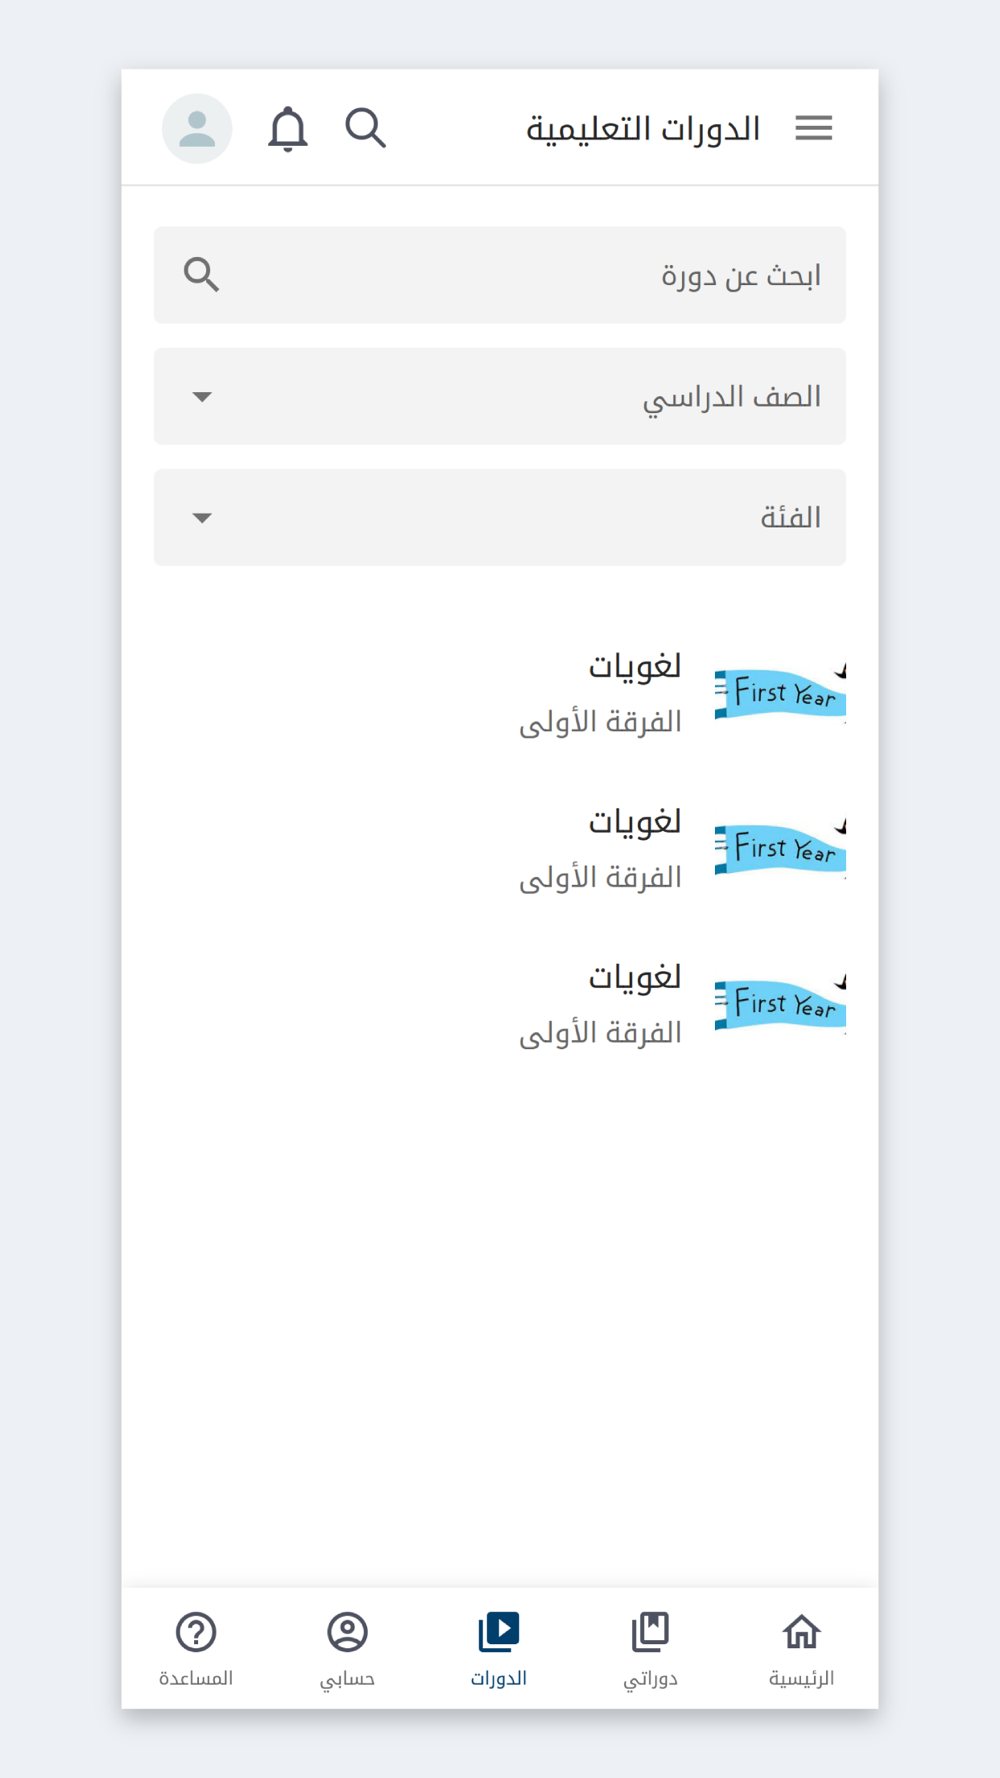Image resolution: width=1000 pixels, height=1778 pixels.
Task: Click the user profile avatar
Action: (197, 128)
